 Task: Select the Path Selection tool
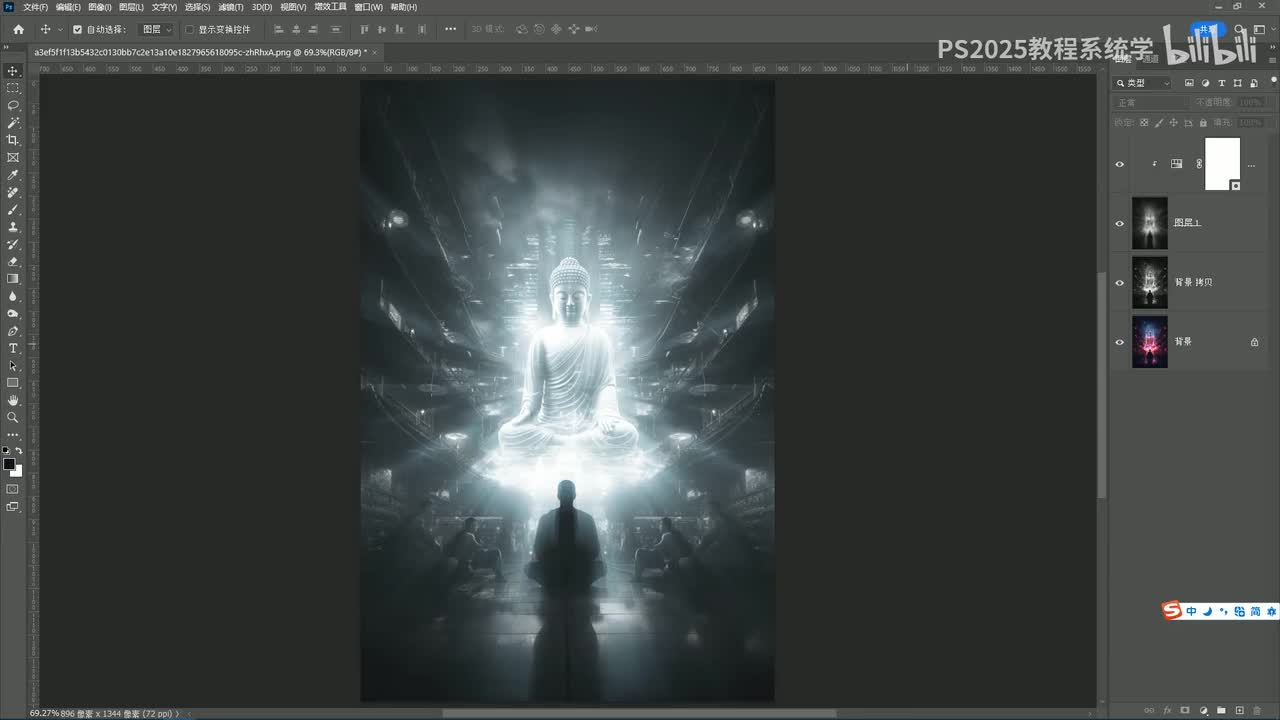tap(13, 365)
